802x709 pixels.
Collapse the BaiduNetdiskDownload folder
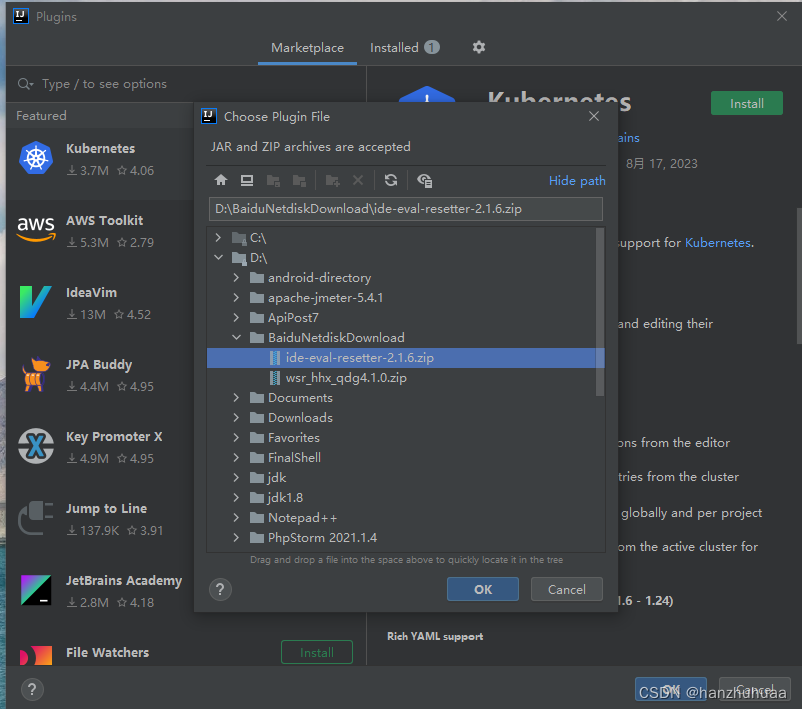coord(236,337)
